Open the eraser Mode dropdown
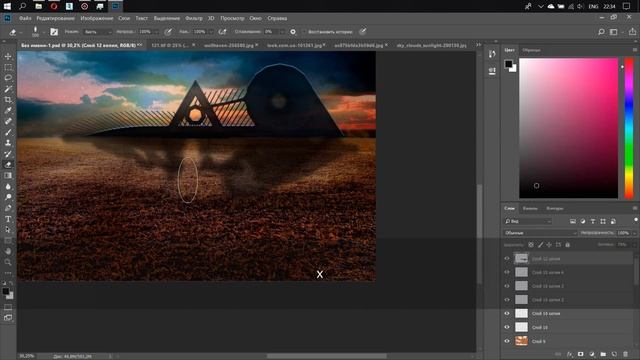Viewport: 640px width, 360px height. point(97,32)
